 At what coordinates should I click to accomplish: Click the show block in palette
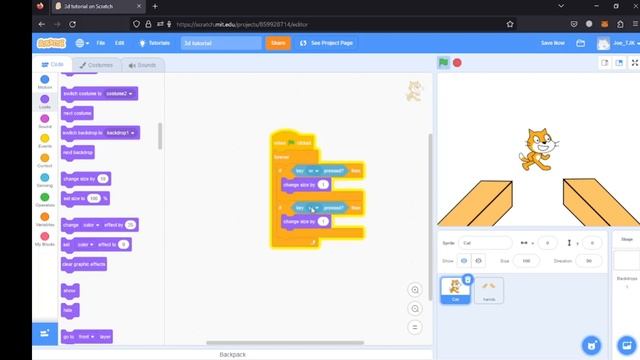[x=70, y=291]
